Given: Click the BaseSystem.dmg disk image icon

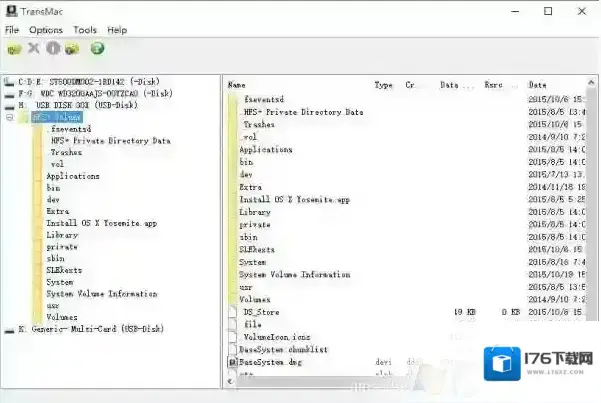Looking at the screenshot, I should pyautogui.click(x=233, y=362).
